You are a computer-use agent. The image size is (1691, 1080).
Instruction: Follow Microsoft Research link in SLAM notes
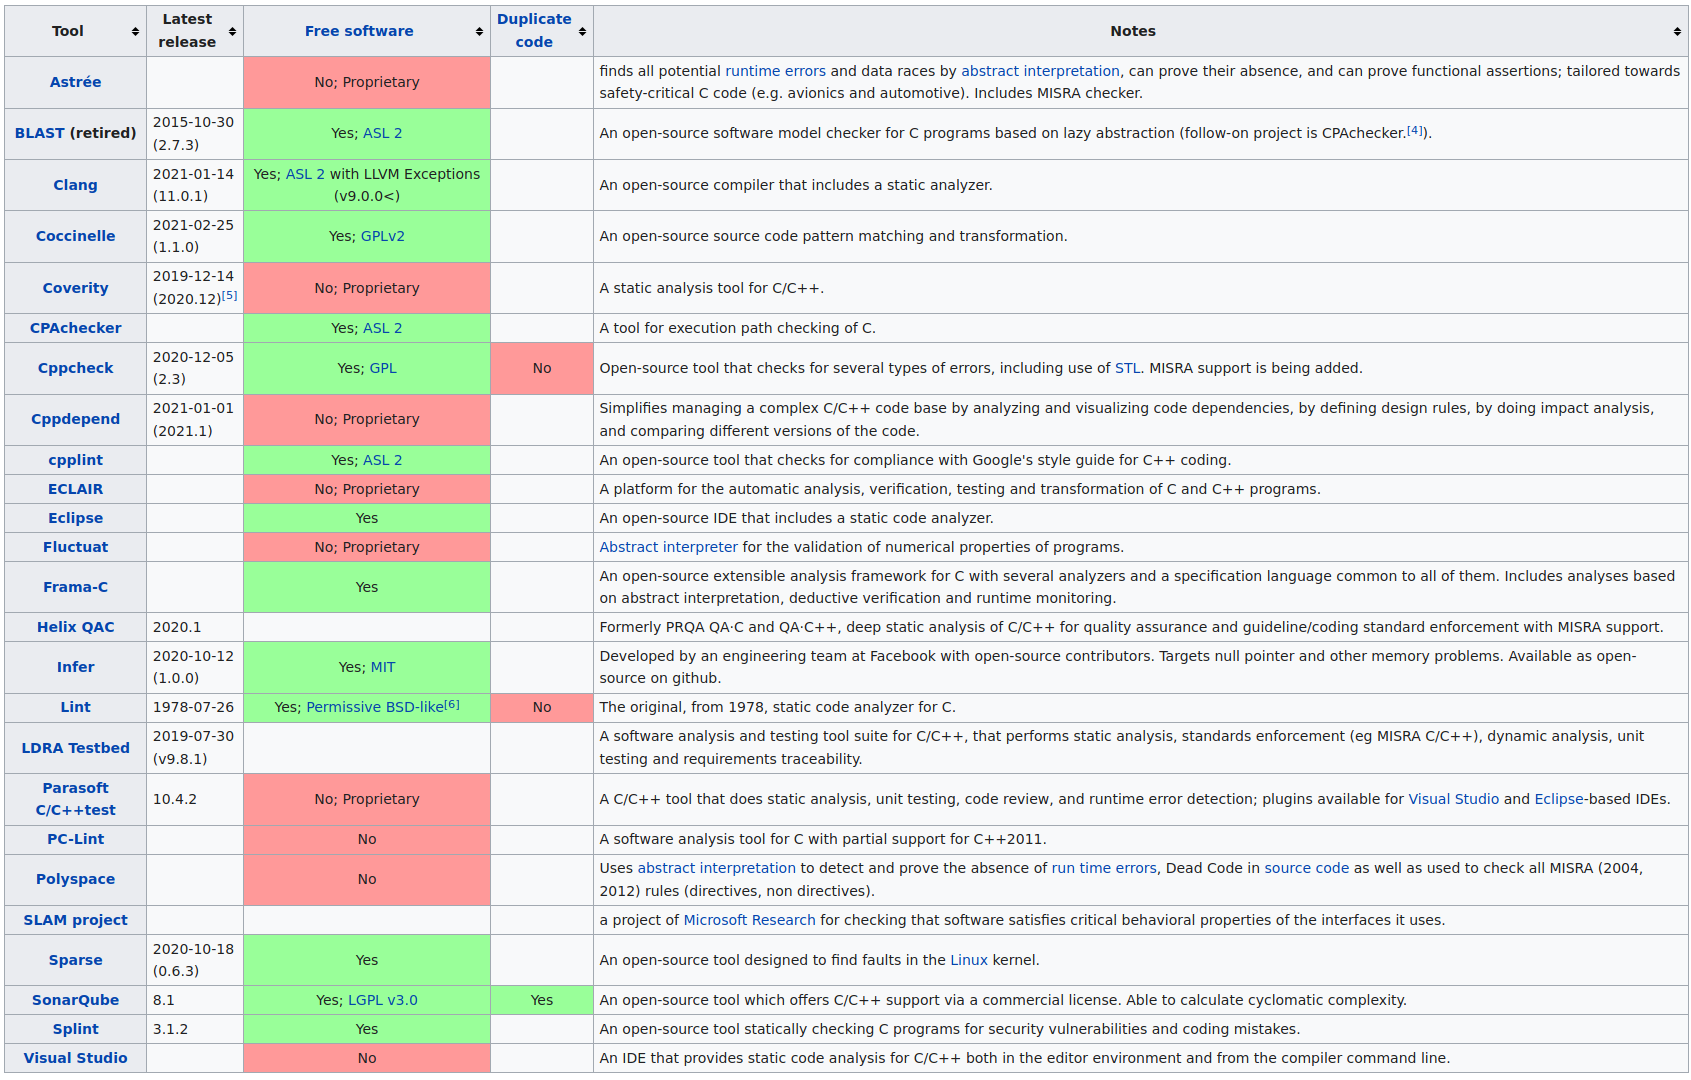tap(749, 920)
